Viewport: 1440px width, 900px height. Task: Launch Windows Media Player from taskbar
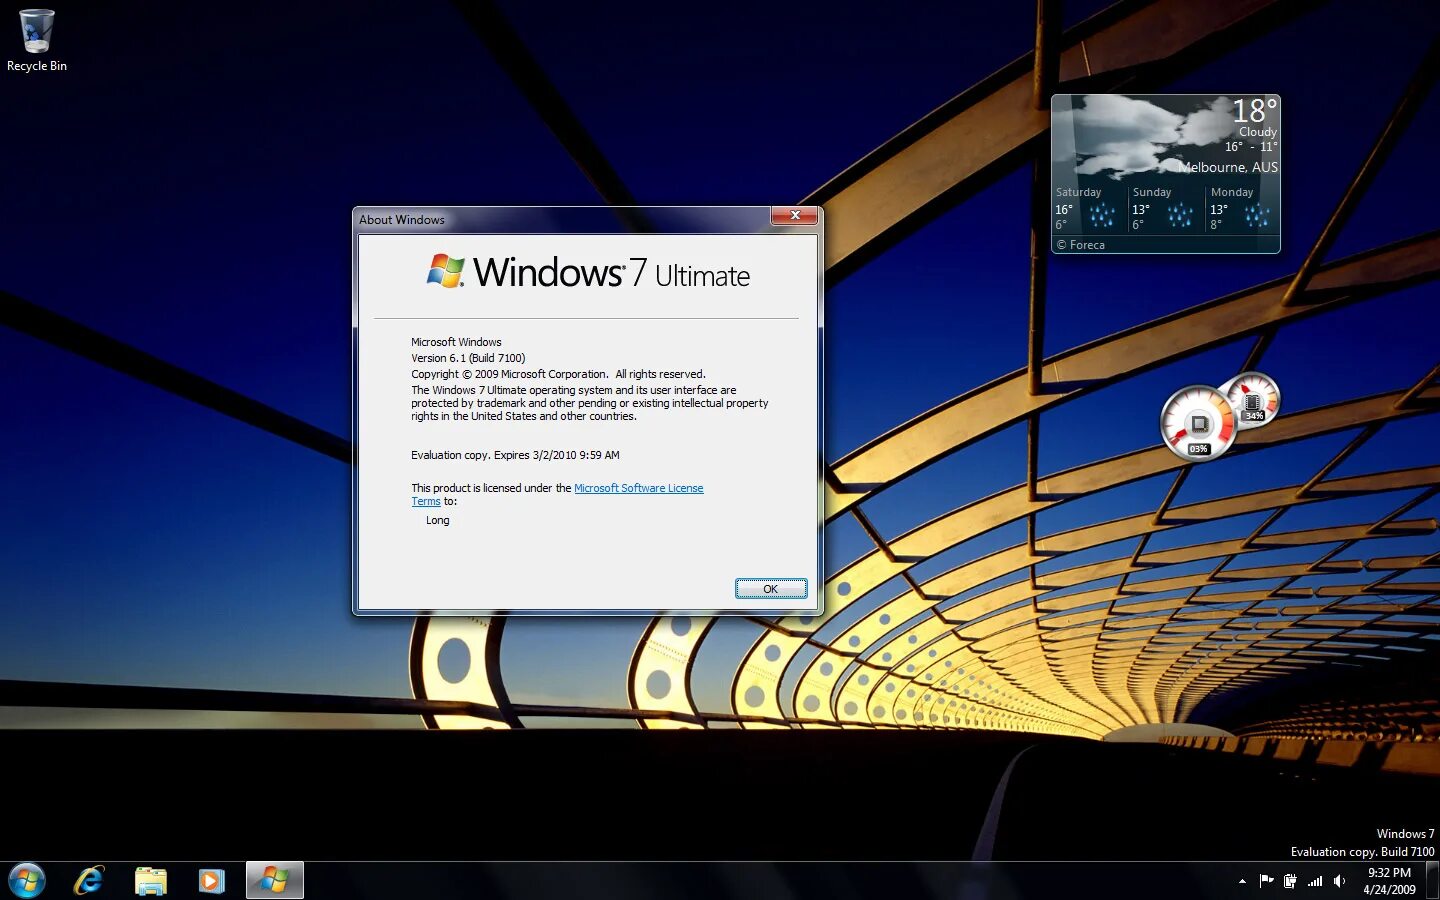tap(211, 881)
